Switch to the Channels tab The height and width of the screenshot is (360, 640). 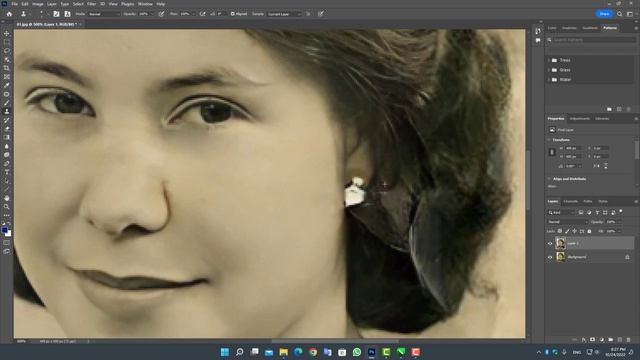point(571,201)
